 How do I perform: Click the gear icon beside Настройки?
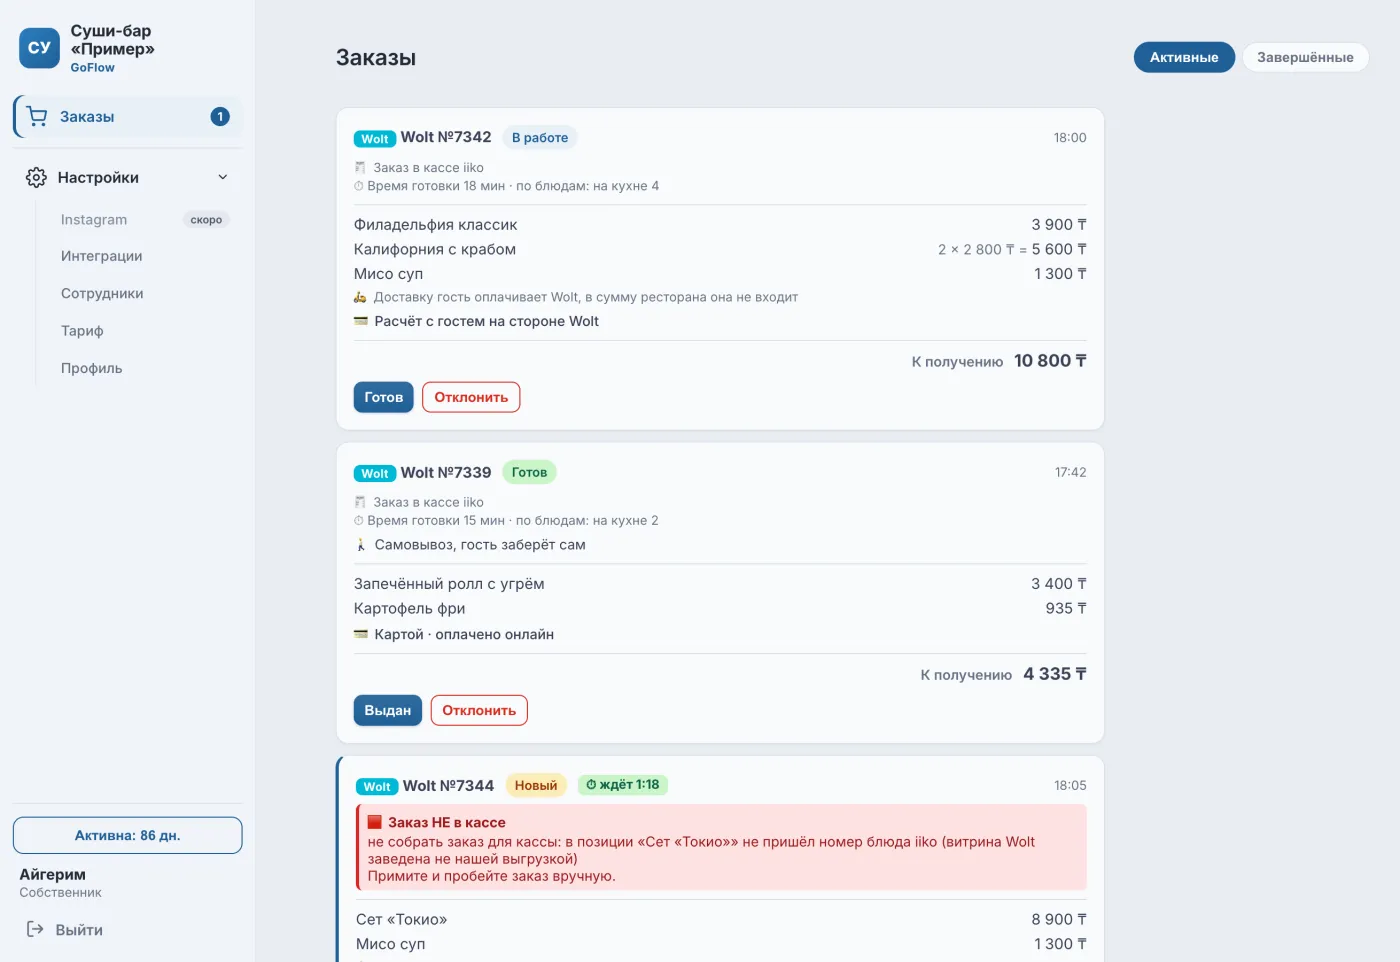[x=36, y=177]
